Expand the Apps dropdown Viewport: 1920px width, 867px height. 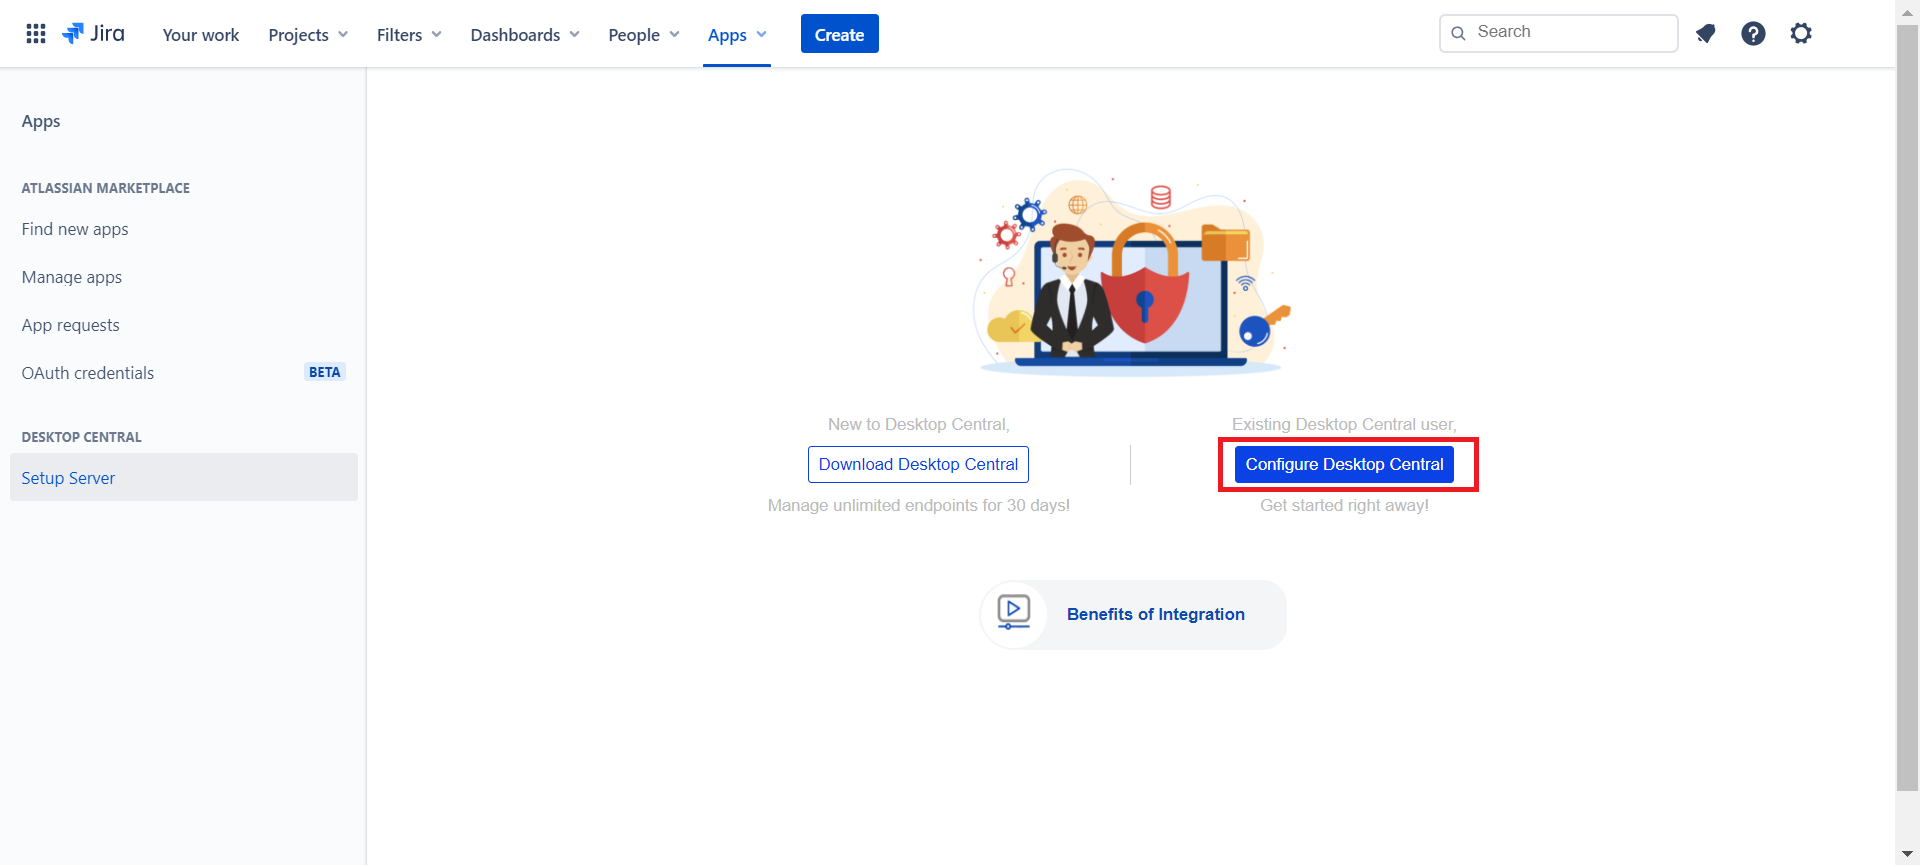(x=737, y=35)
